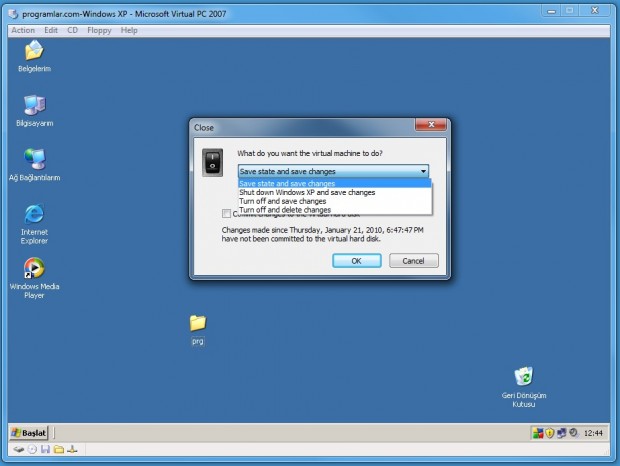620x466 pixels.
Task: Choose Turn off and save changes
Action: point(335,201)
